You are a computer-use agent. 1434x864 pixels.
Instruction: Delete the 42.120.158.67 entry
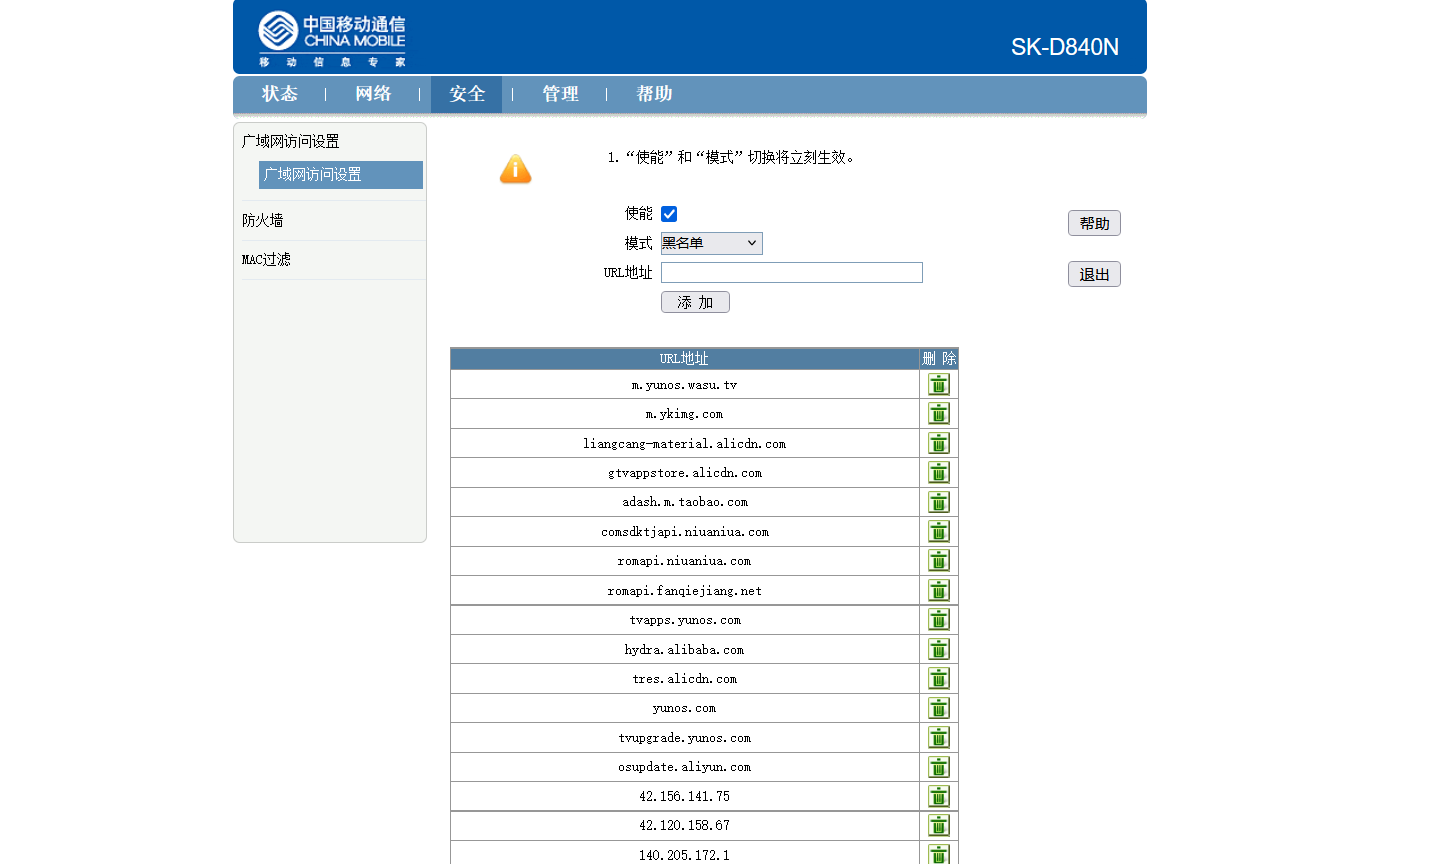coord(939,826)
